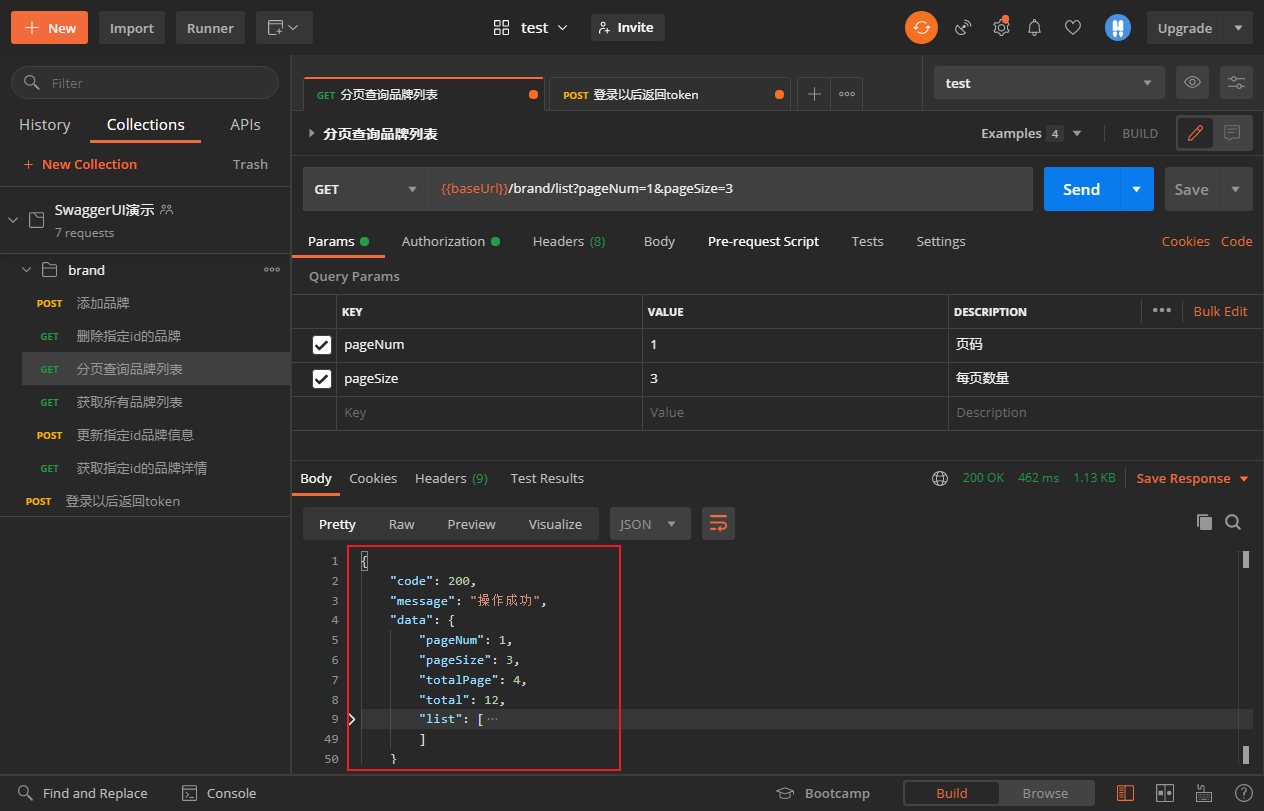Switch to the History tab

coord(45,125)
